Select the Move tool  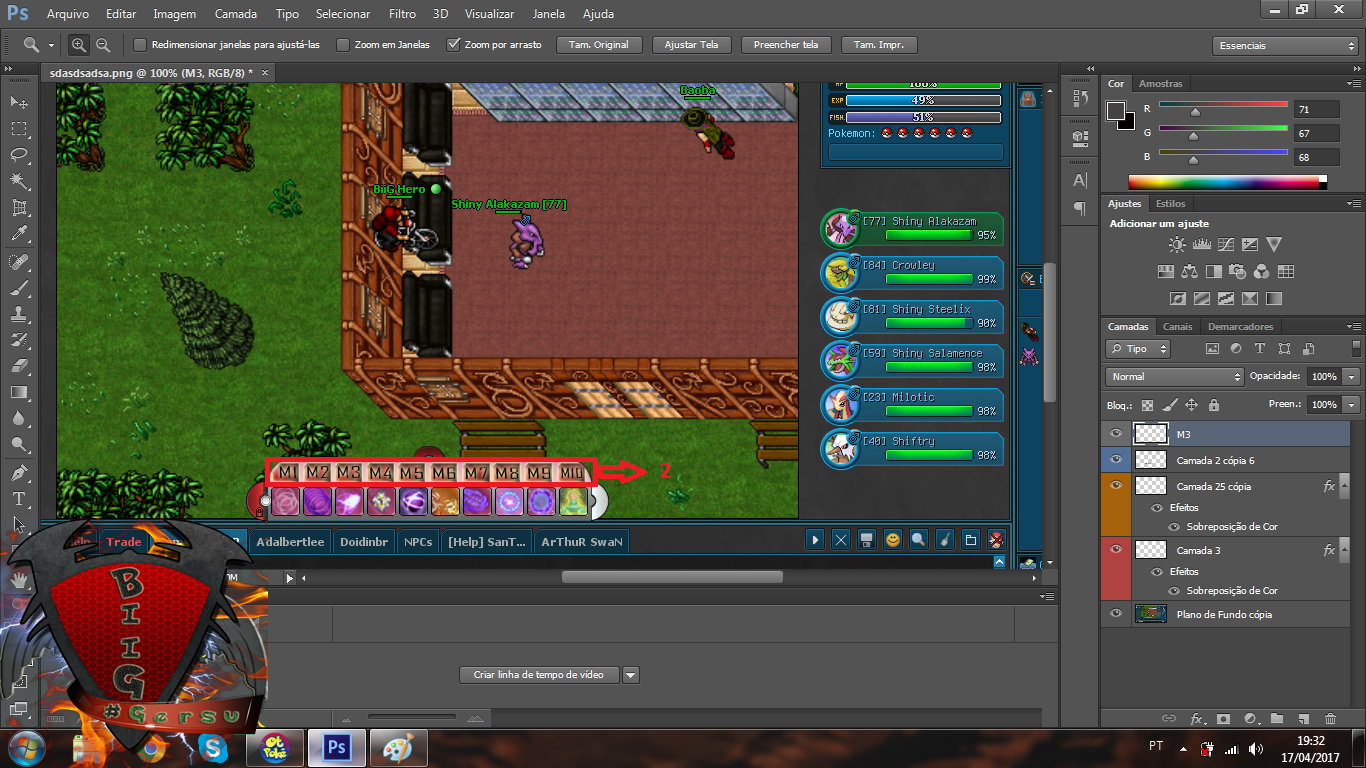[x=19, y=103]
